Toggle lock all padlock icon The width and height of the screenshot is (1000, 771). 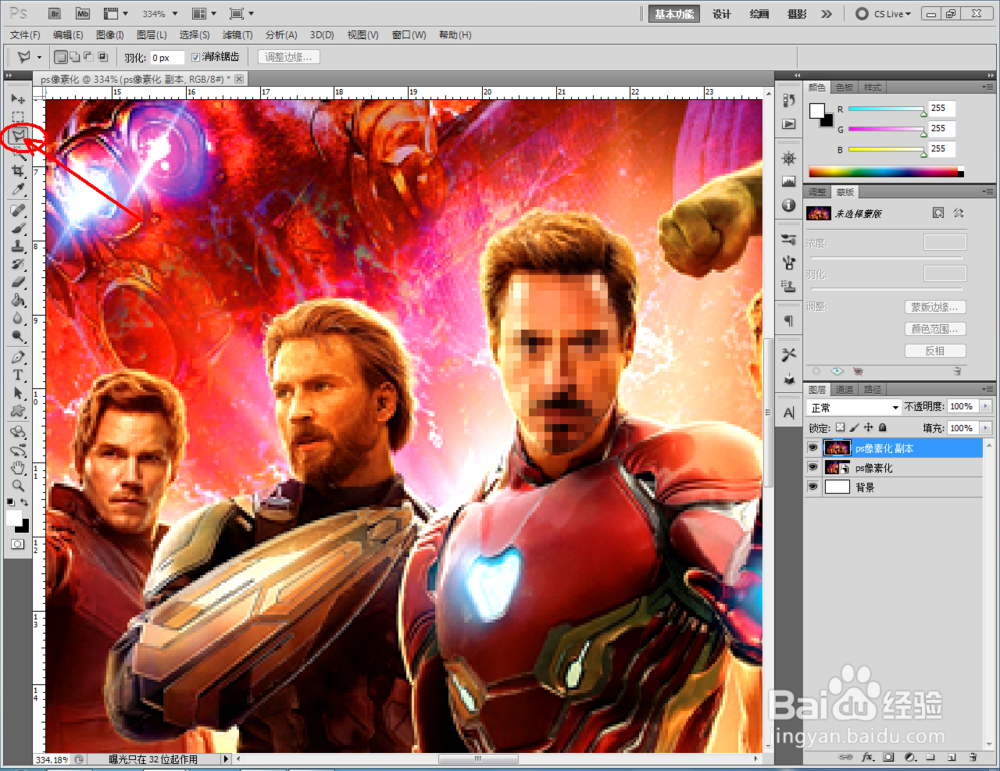[x=882, y=427]
